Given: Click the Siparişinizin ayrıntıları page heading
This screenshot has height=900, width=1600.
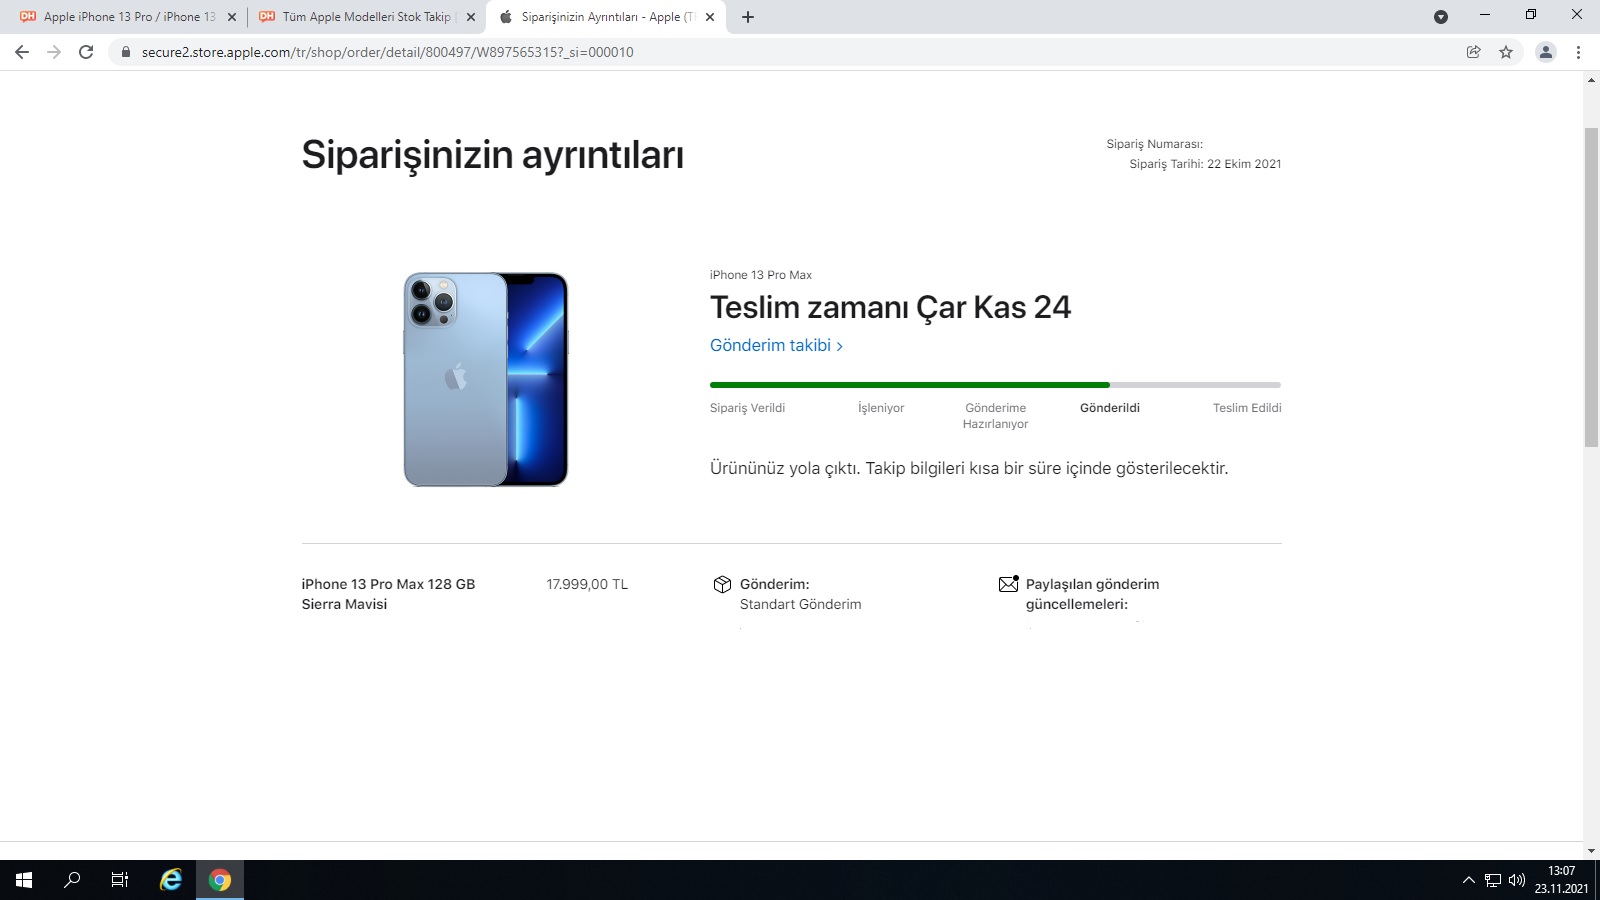Looking at the screenshot, I should (493, 155).
